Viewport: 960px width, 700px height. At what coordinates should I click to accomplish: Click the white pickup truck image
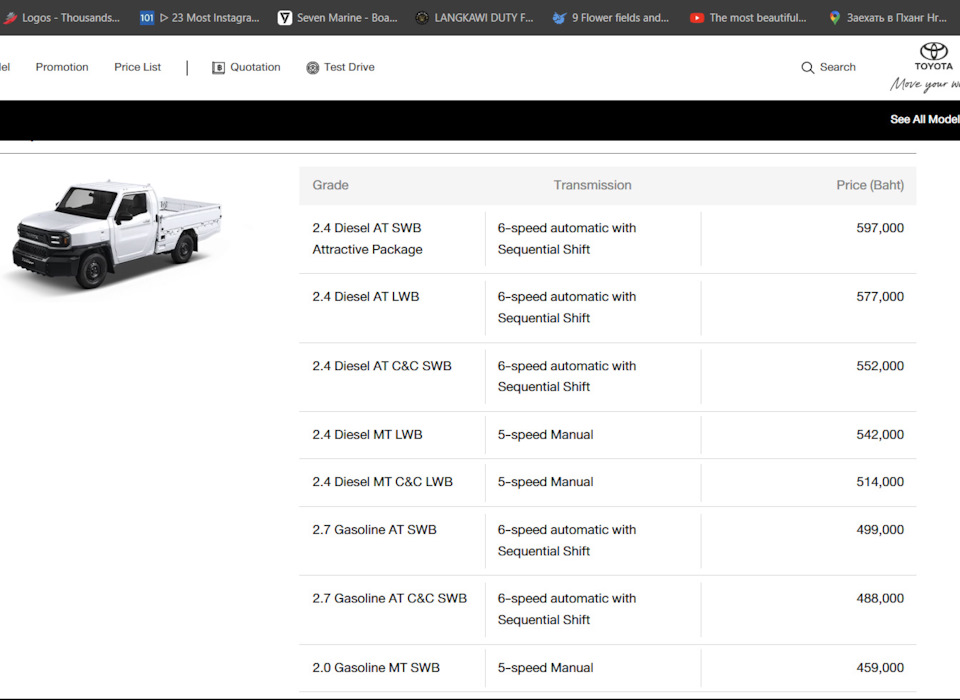point(118,234)
